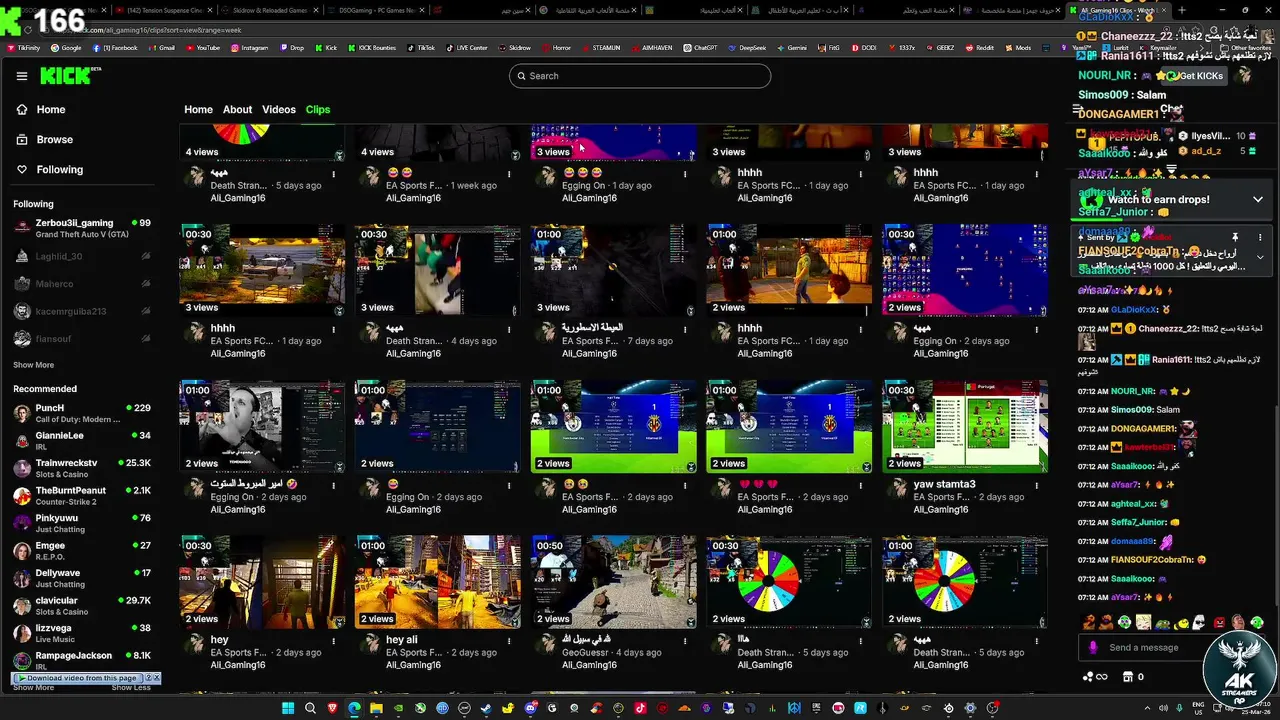Open options for Death Stranding 4 days ago clip
The height and width of the screenshot is (720, 1280).
click(x=509, y=329)
